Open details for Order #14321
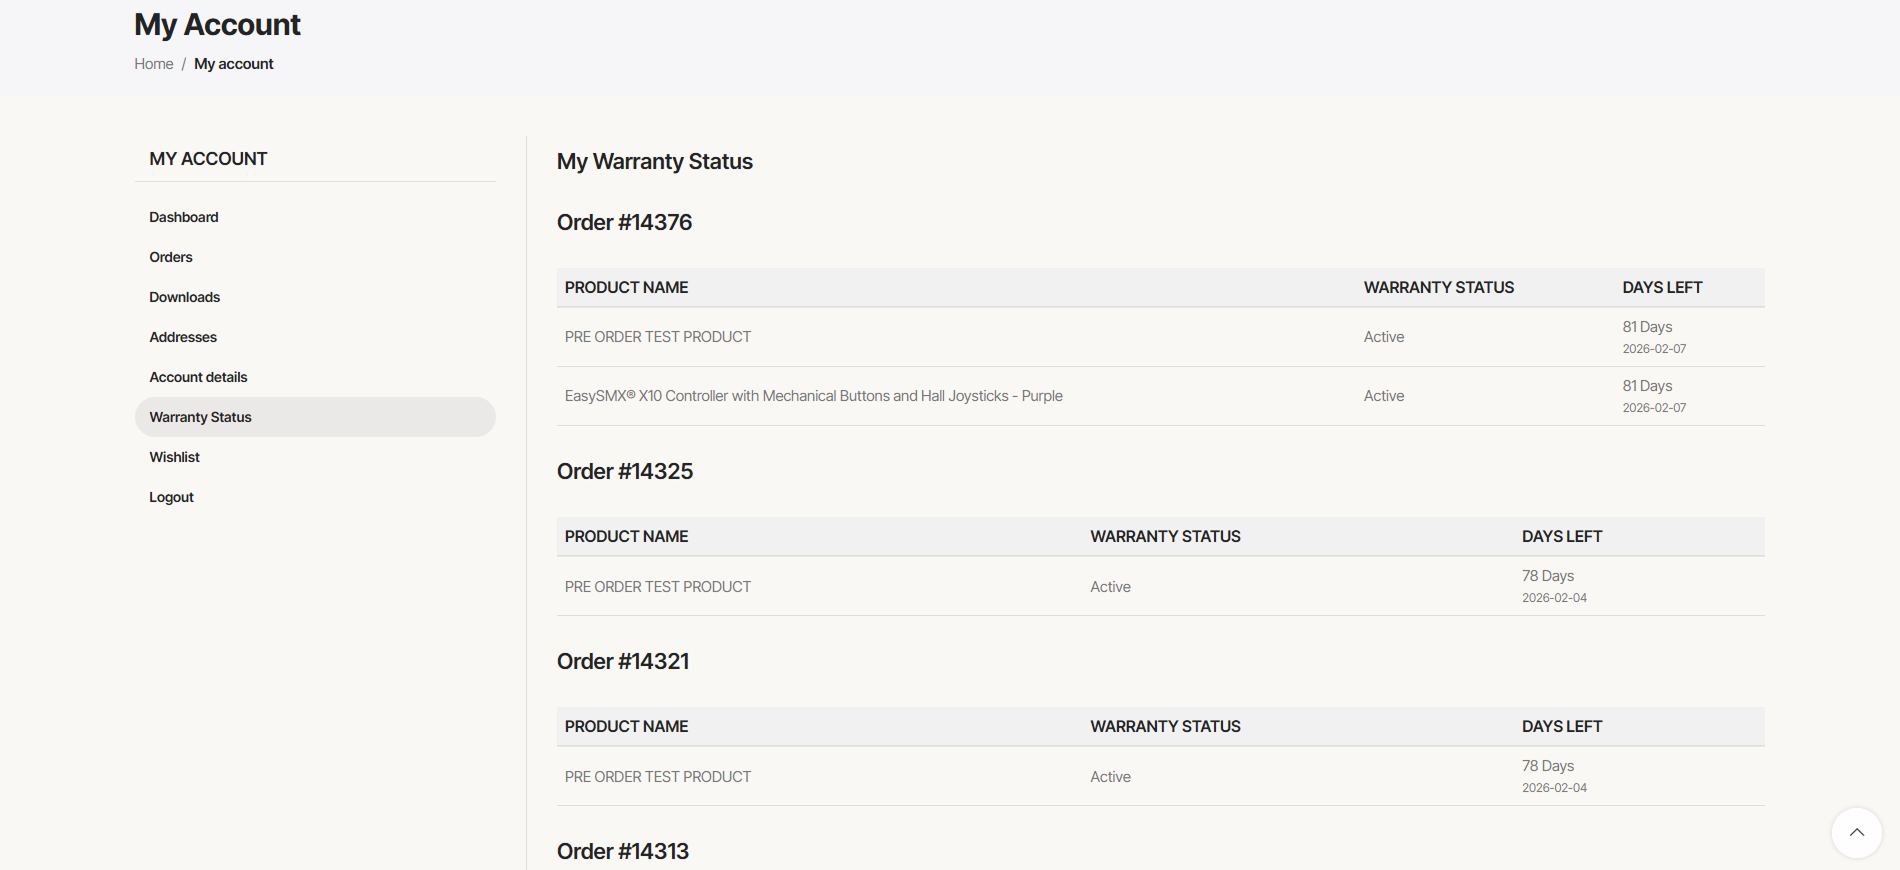The width and height of the screenshot is (1900, 870). coord(623,661)
